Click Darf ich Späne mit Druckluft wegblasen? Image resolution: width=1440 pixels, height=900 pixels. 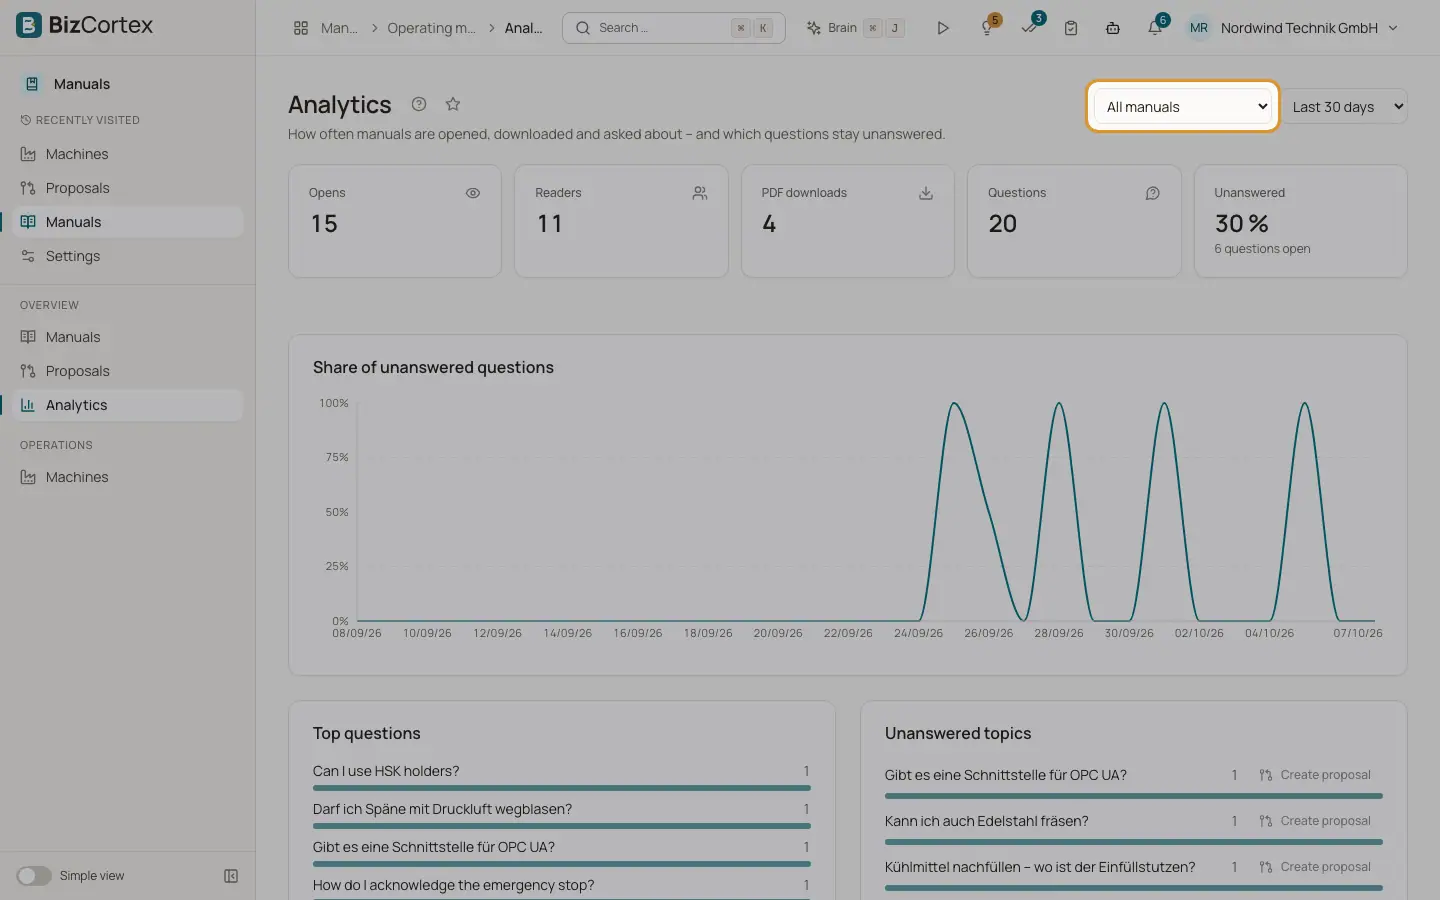tap(442, 809)
